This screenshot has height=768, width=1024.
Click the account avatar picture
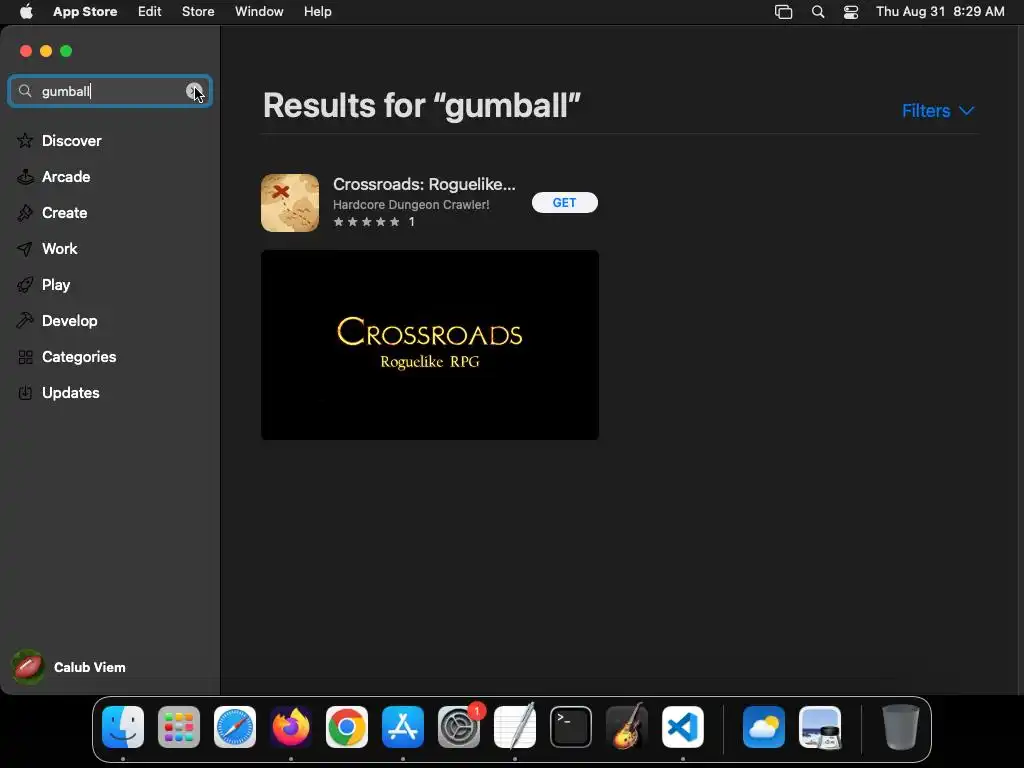click(28, 667)
